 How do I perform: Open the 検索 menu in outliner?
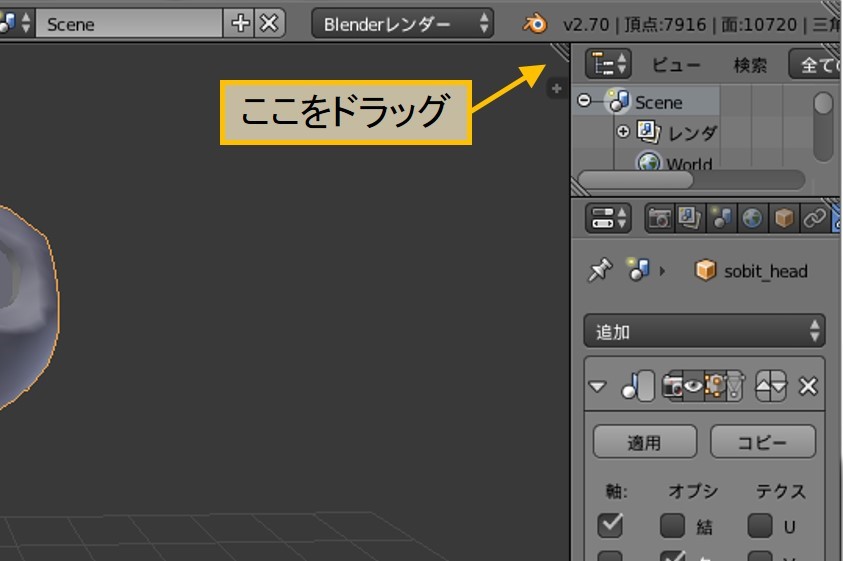pos(750,65)
